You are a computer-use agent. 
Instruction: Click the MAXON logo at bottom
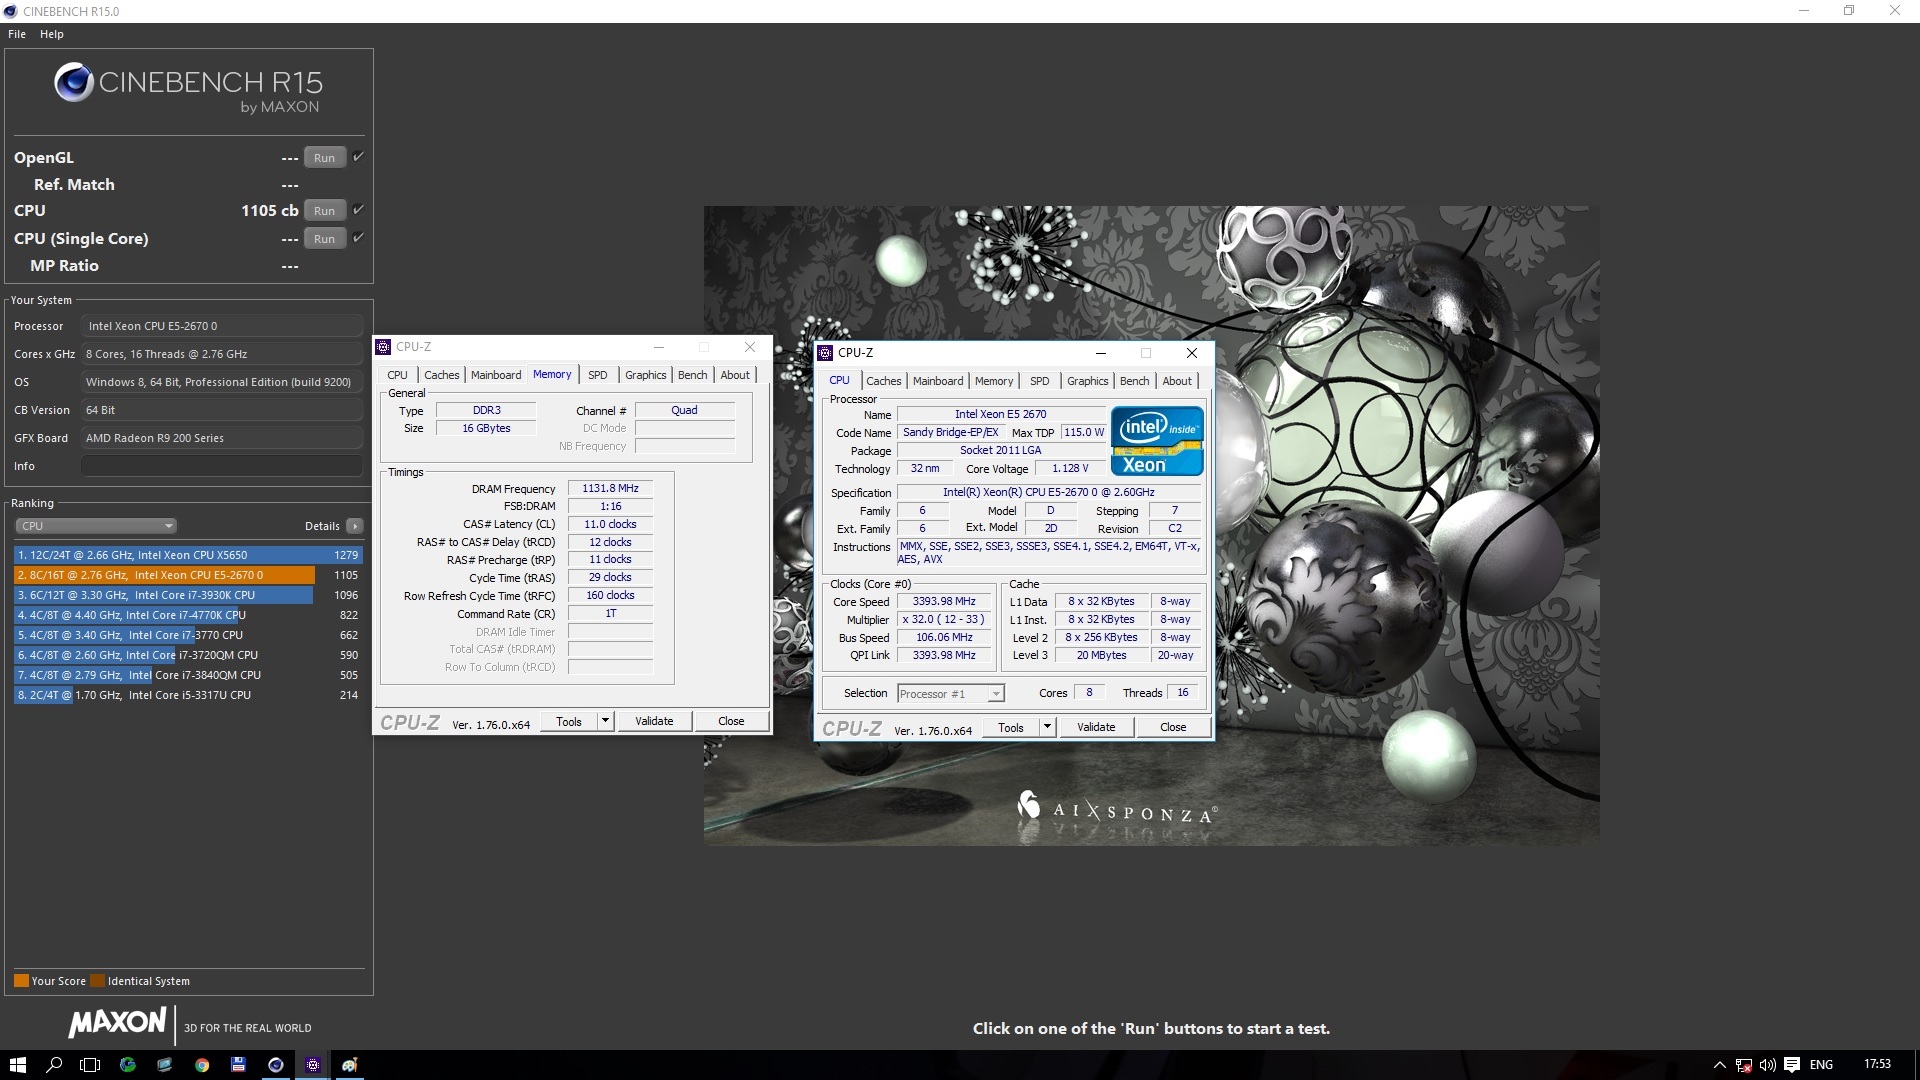(118, 1022)
